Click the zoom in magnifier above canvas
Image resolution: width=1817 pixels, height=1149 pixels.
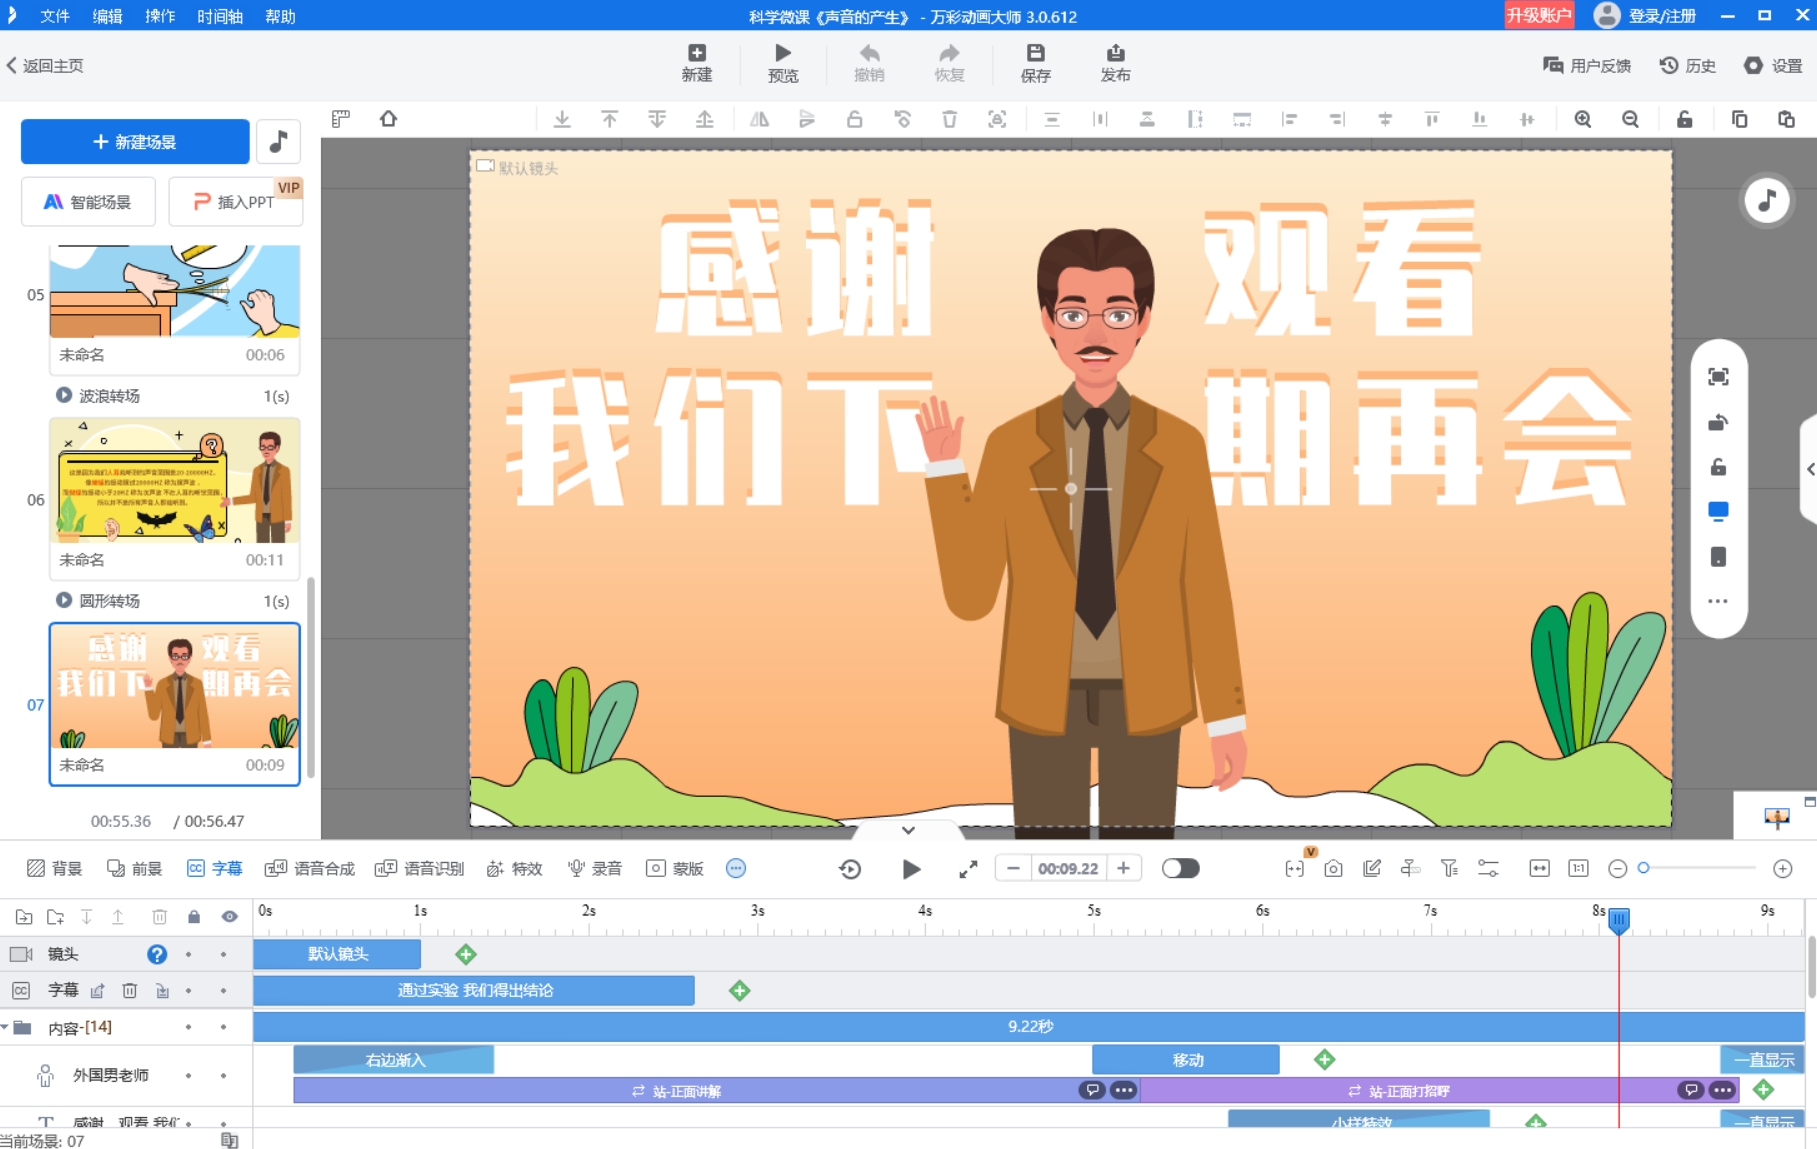coord(1582,119)
